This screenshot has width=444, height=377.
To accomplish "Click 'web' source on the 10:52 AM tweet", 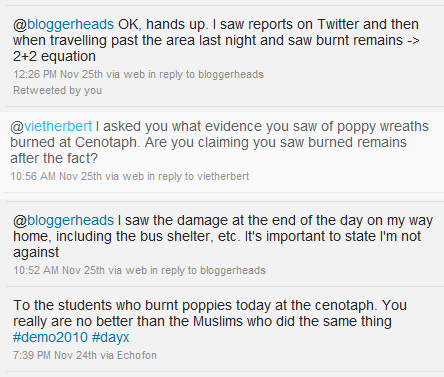I will [136, 270].
